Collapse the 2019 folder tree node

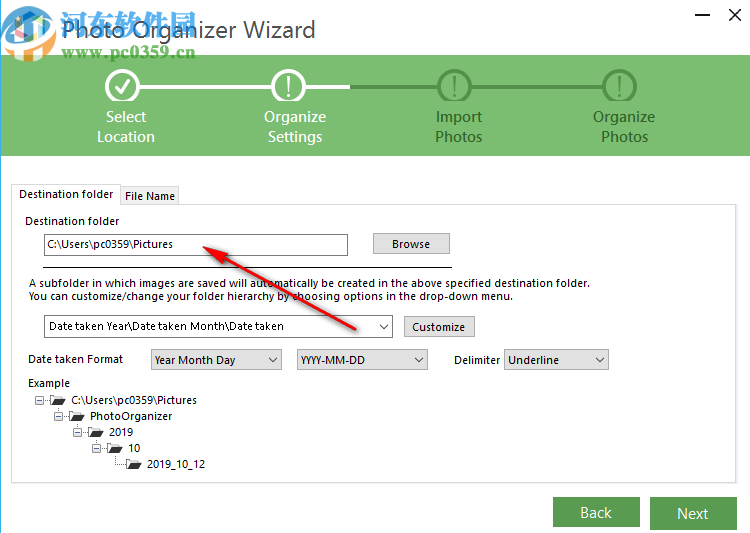coord(77,432)
